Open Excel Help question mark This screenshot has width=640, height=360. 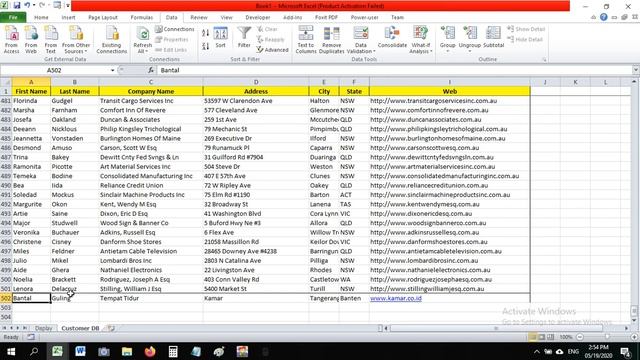[604, 17]
